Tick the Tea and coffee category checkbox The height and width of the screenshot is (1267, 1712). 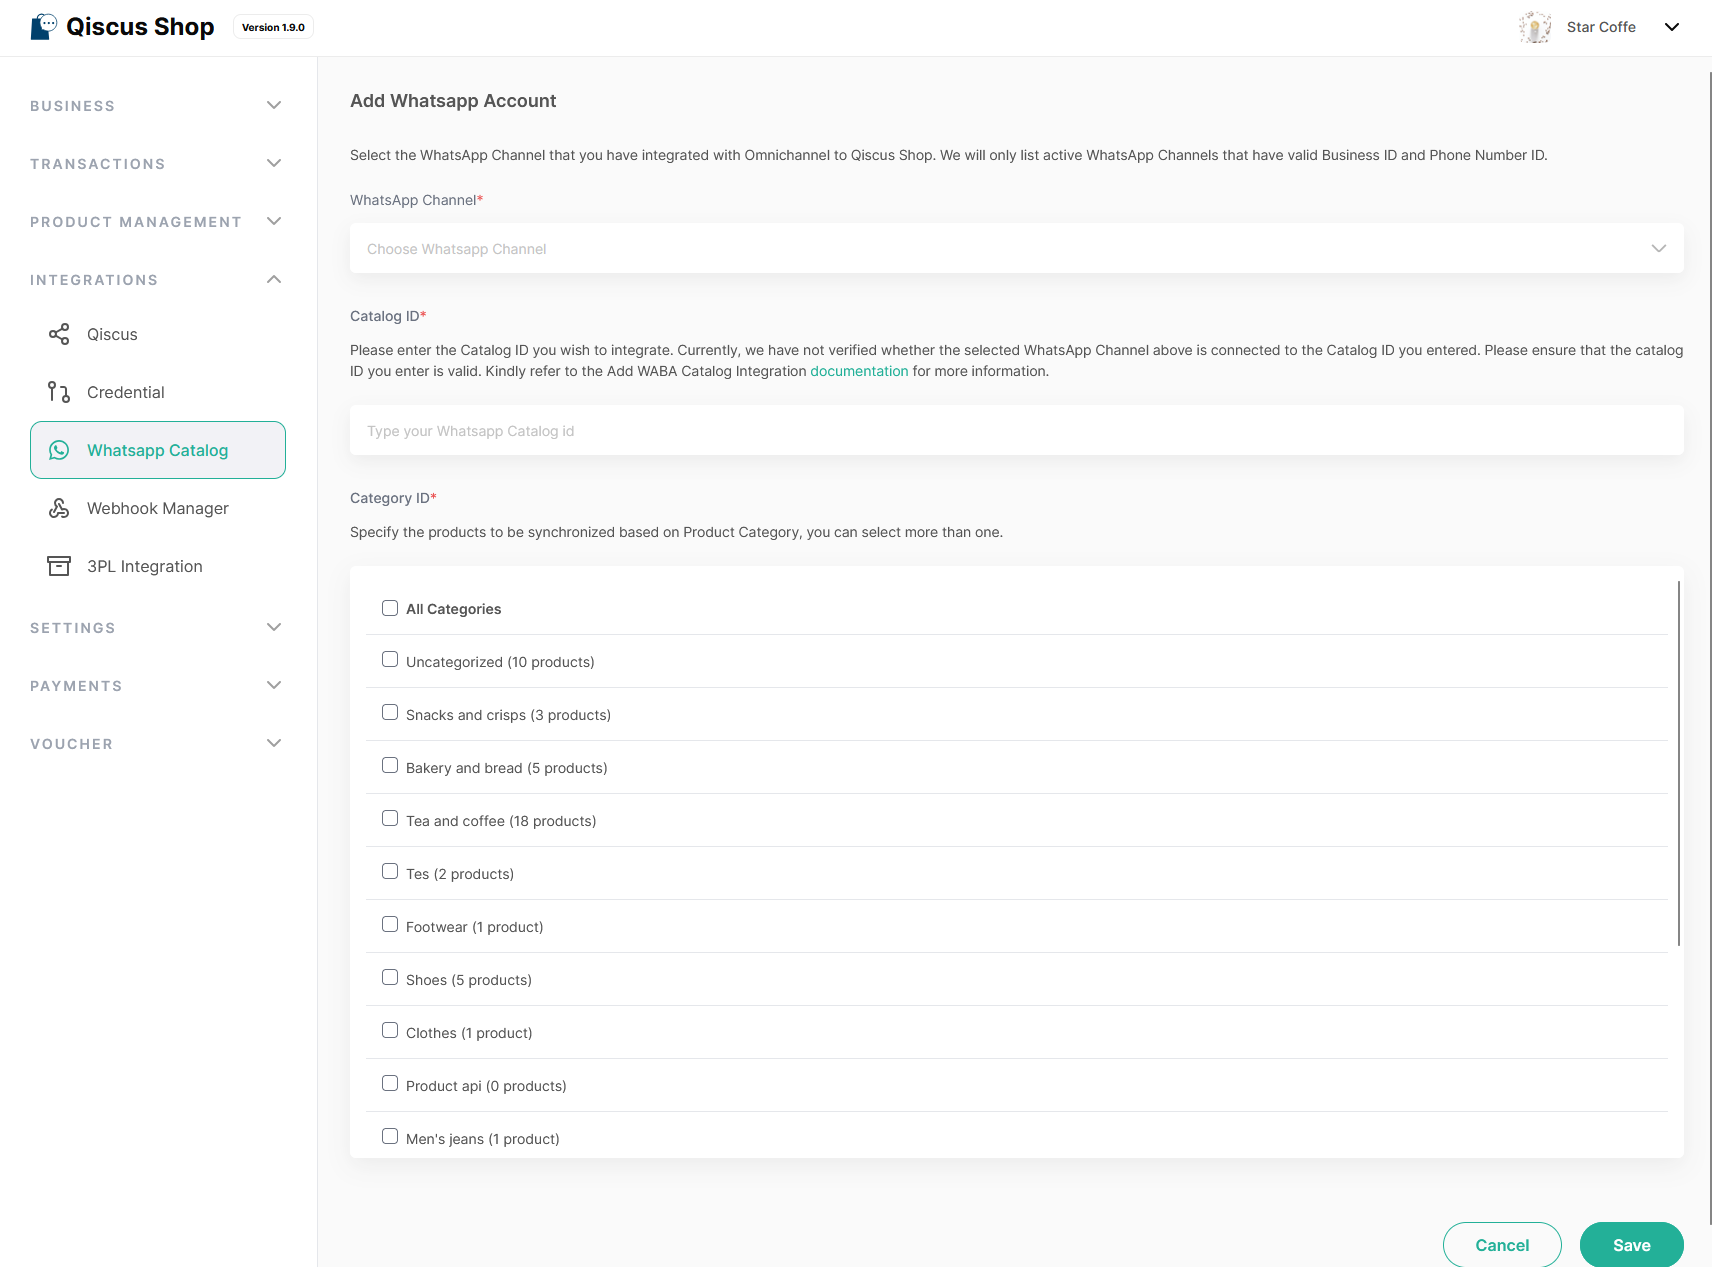[x=390, y=819]
